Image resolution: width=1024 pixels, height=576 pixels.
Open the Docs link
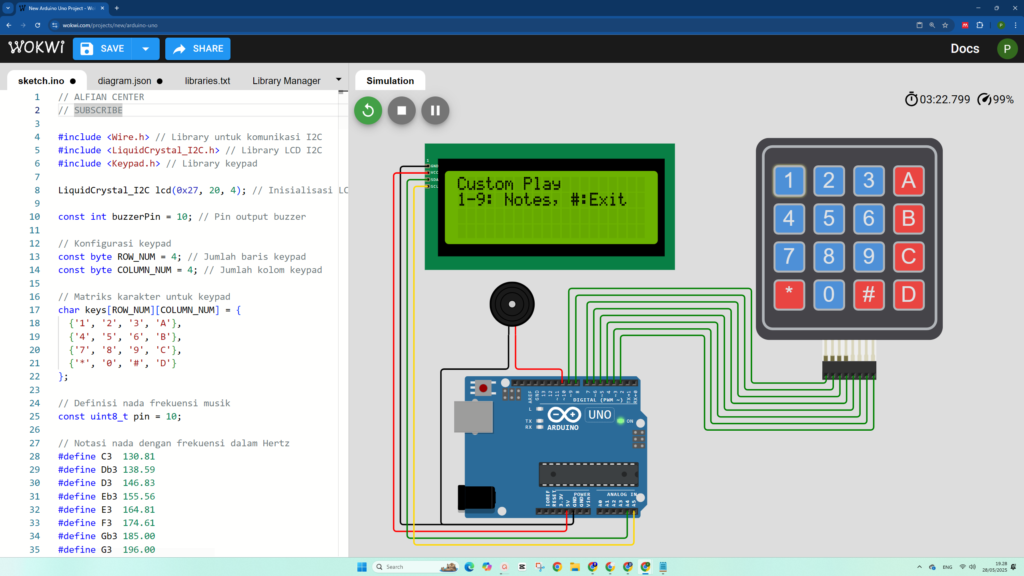[x=964, y=49]
